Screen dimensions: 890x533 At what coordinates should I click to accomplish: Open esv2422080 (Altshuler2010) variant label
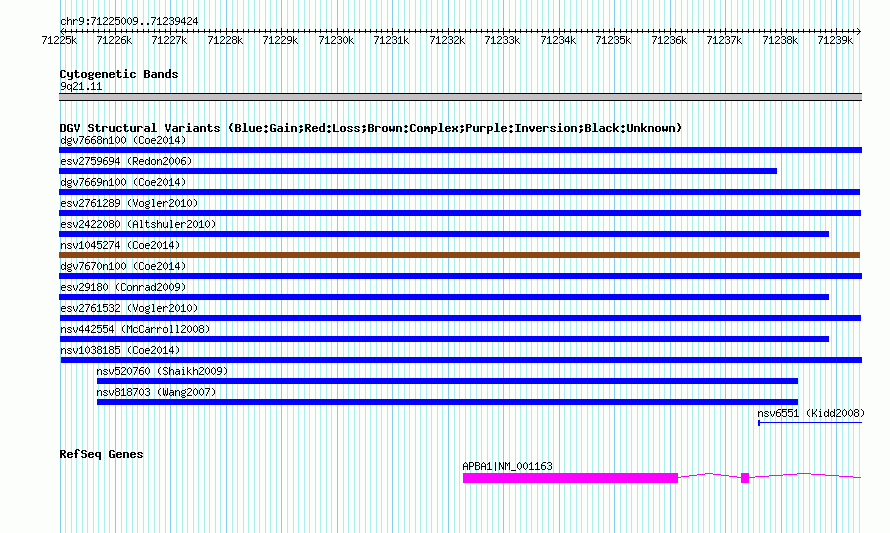138,224
